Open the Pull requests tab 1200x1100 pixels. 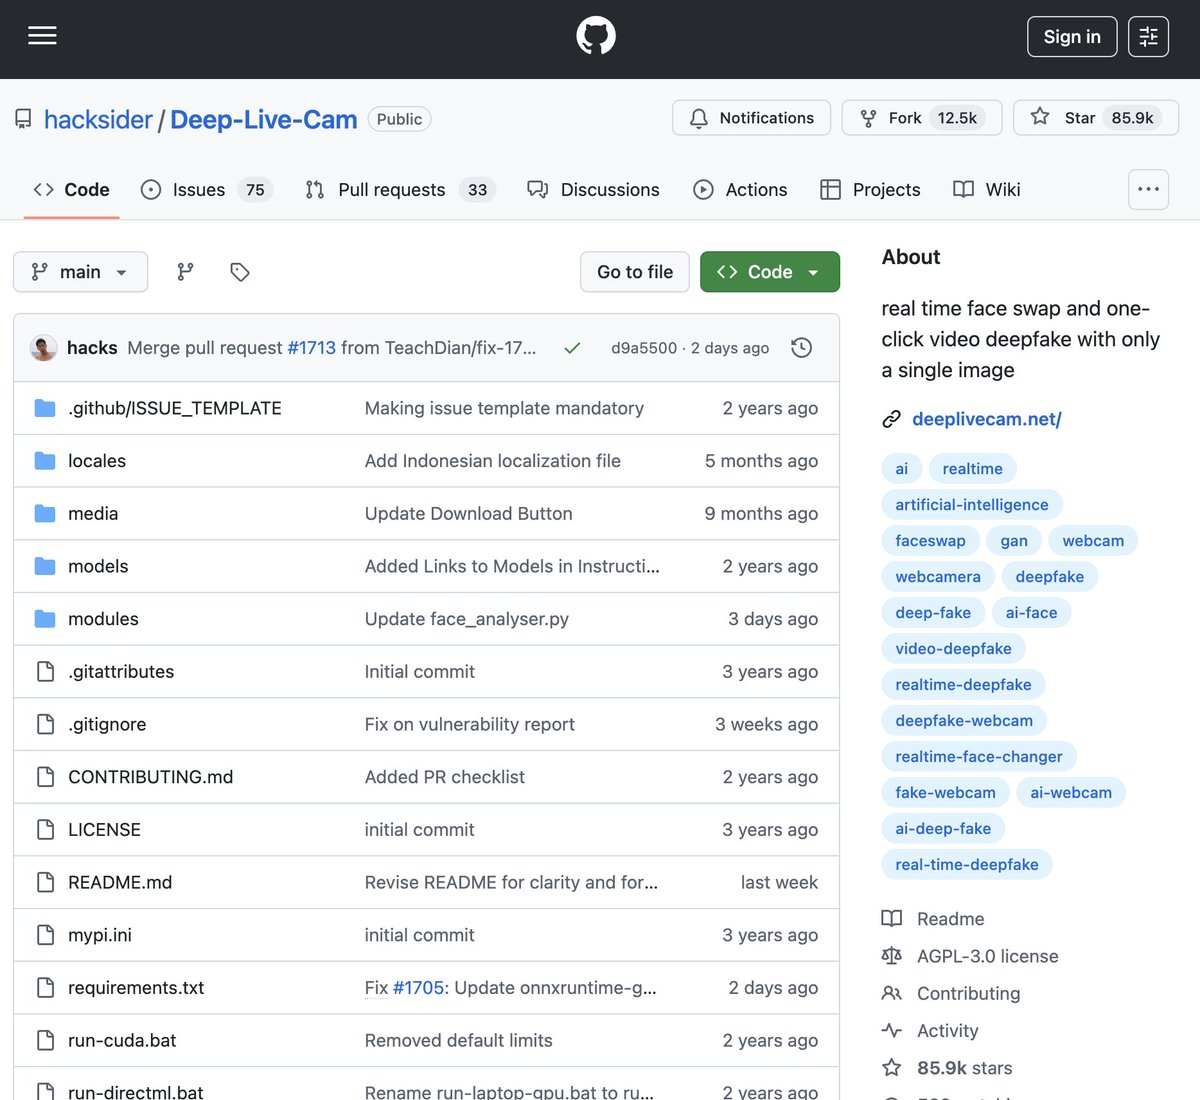point(401,190)
